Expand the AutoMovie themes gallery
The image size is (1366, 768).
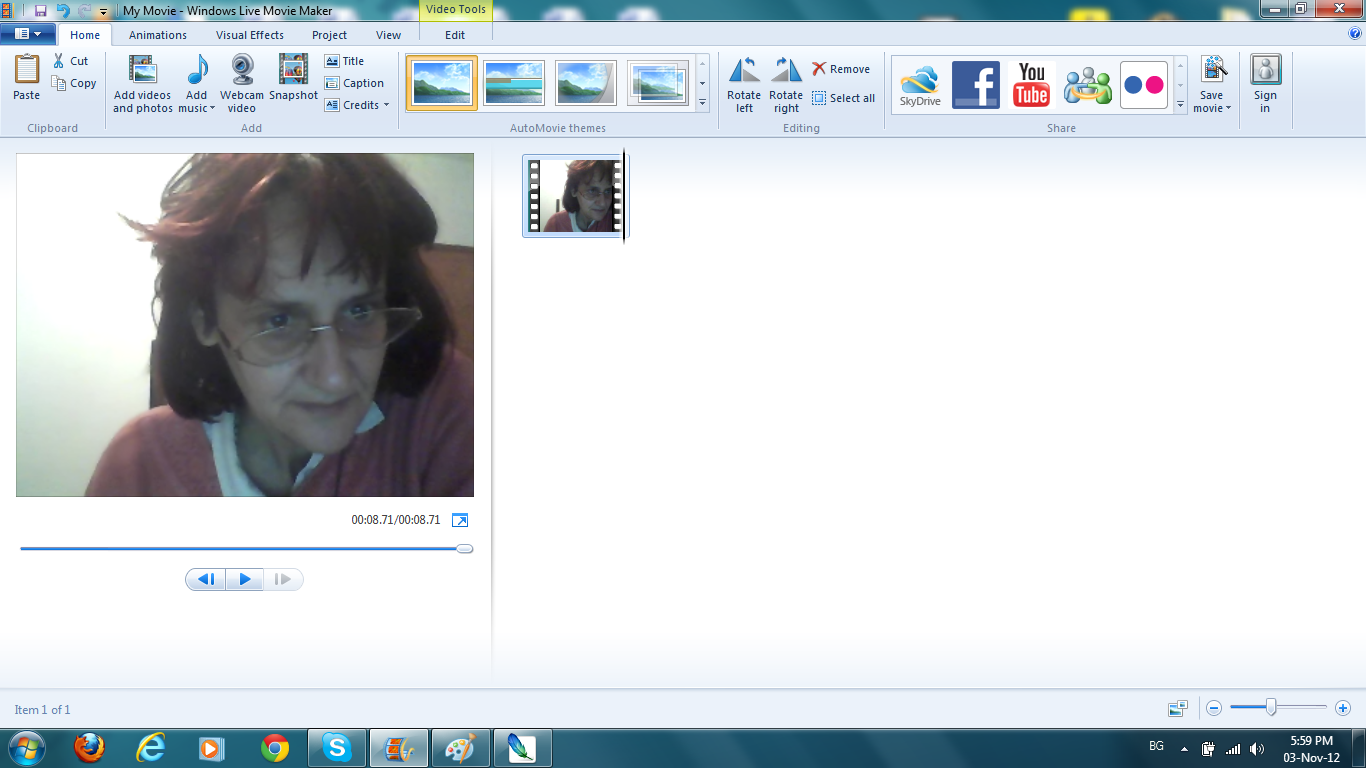(702, 103)
